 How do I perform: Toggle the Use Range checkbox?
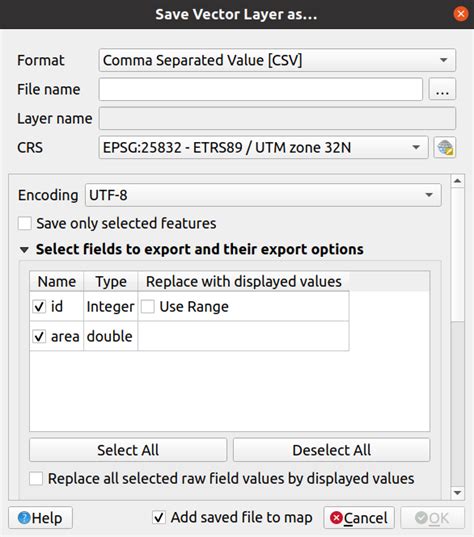pyautogui.click(x=148, y=307)
